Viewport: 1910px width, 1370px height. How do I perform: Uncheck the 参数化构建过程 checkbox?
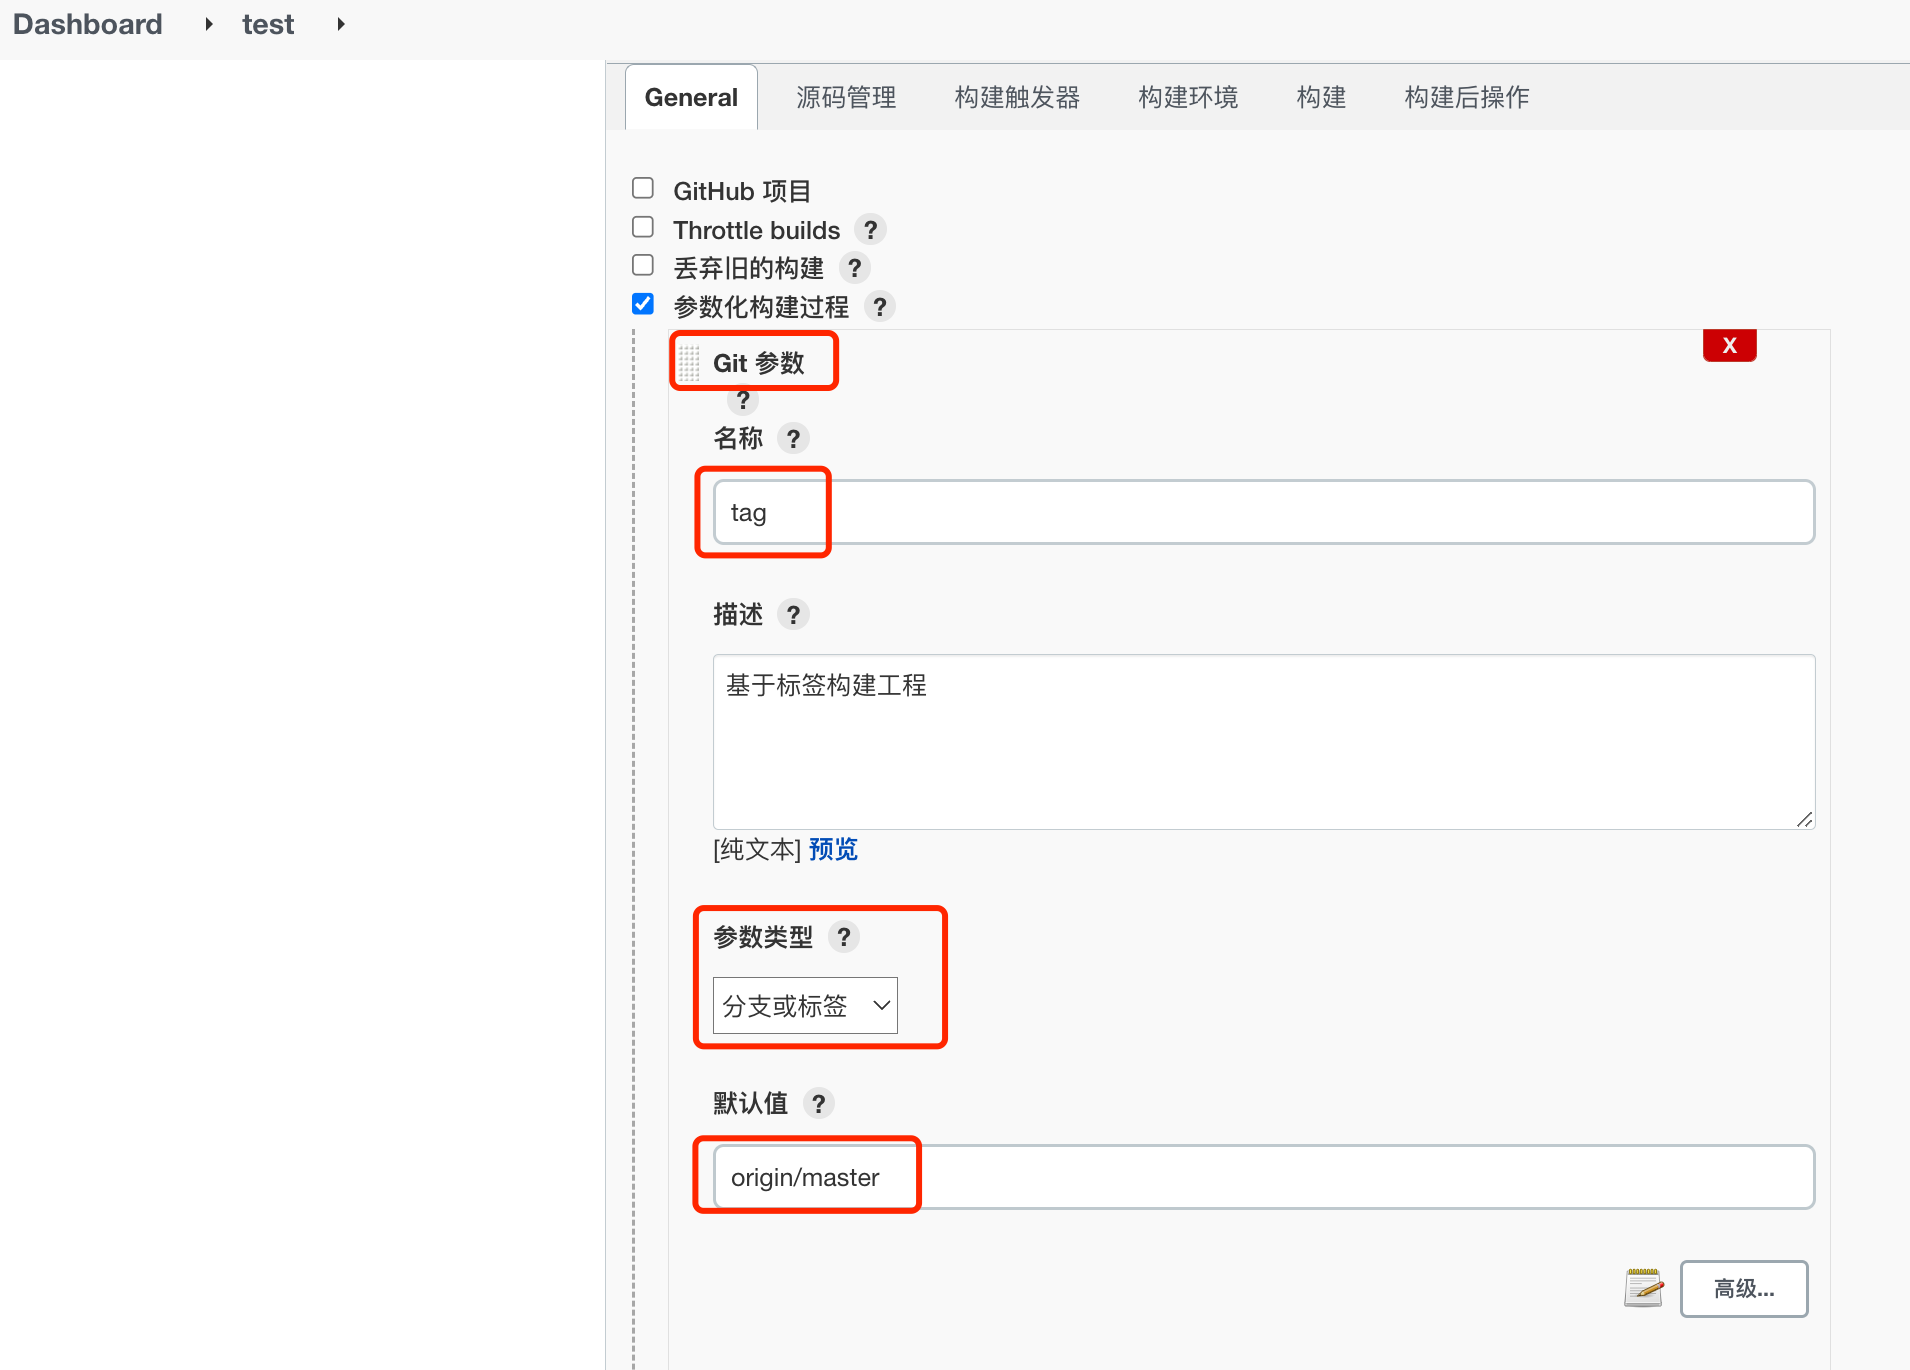click(643, 303)
